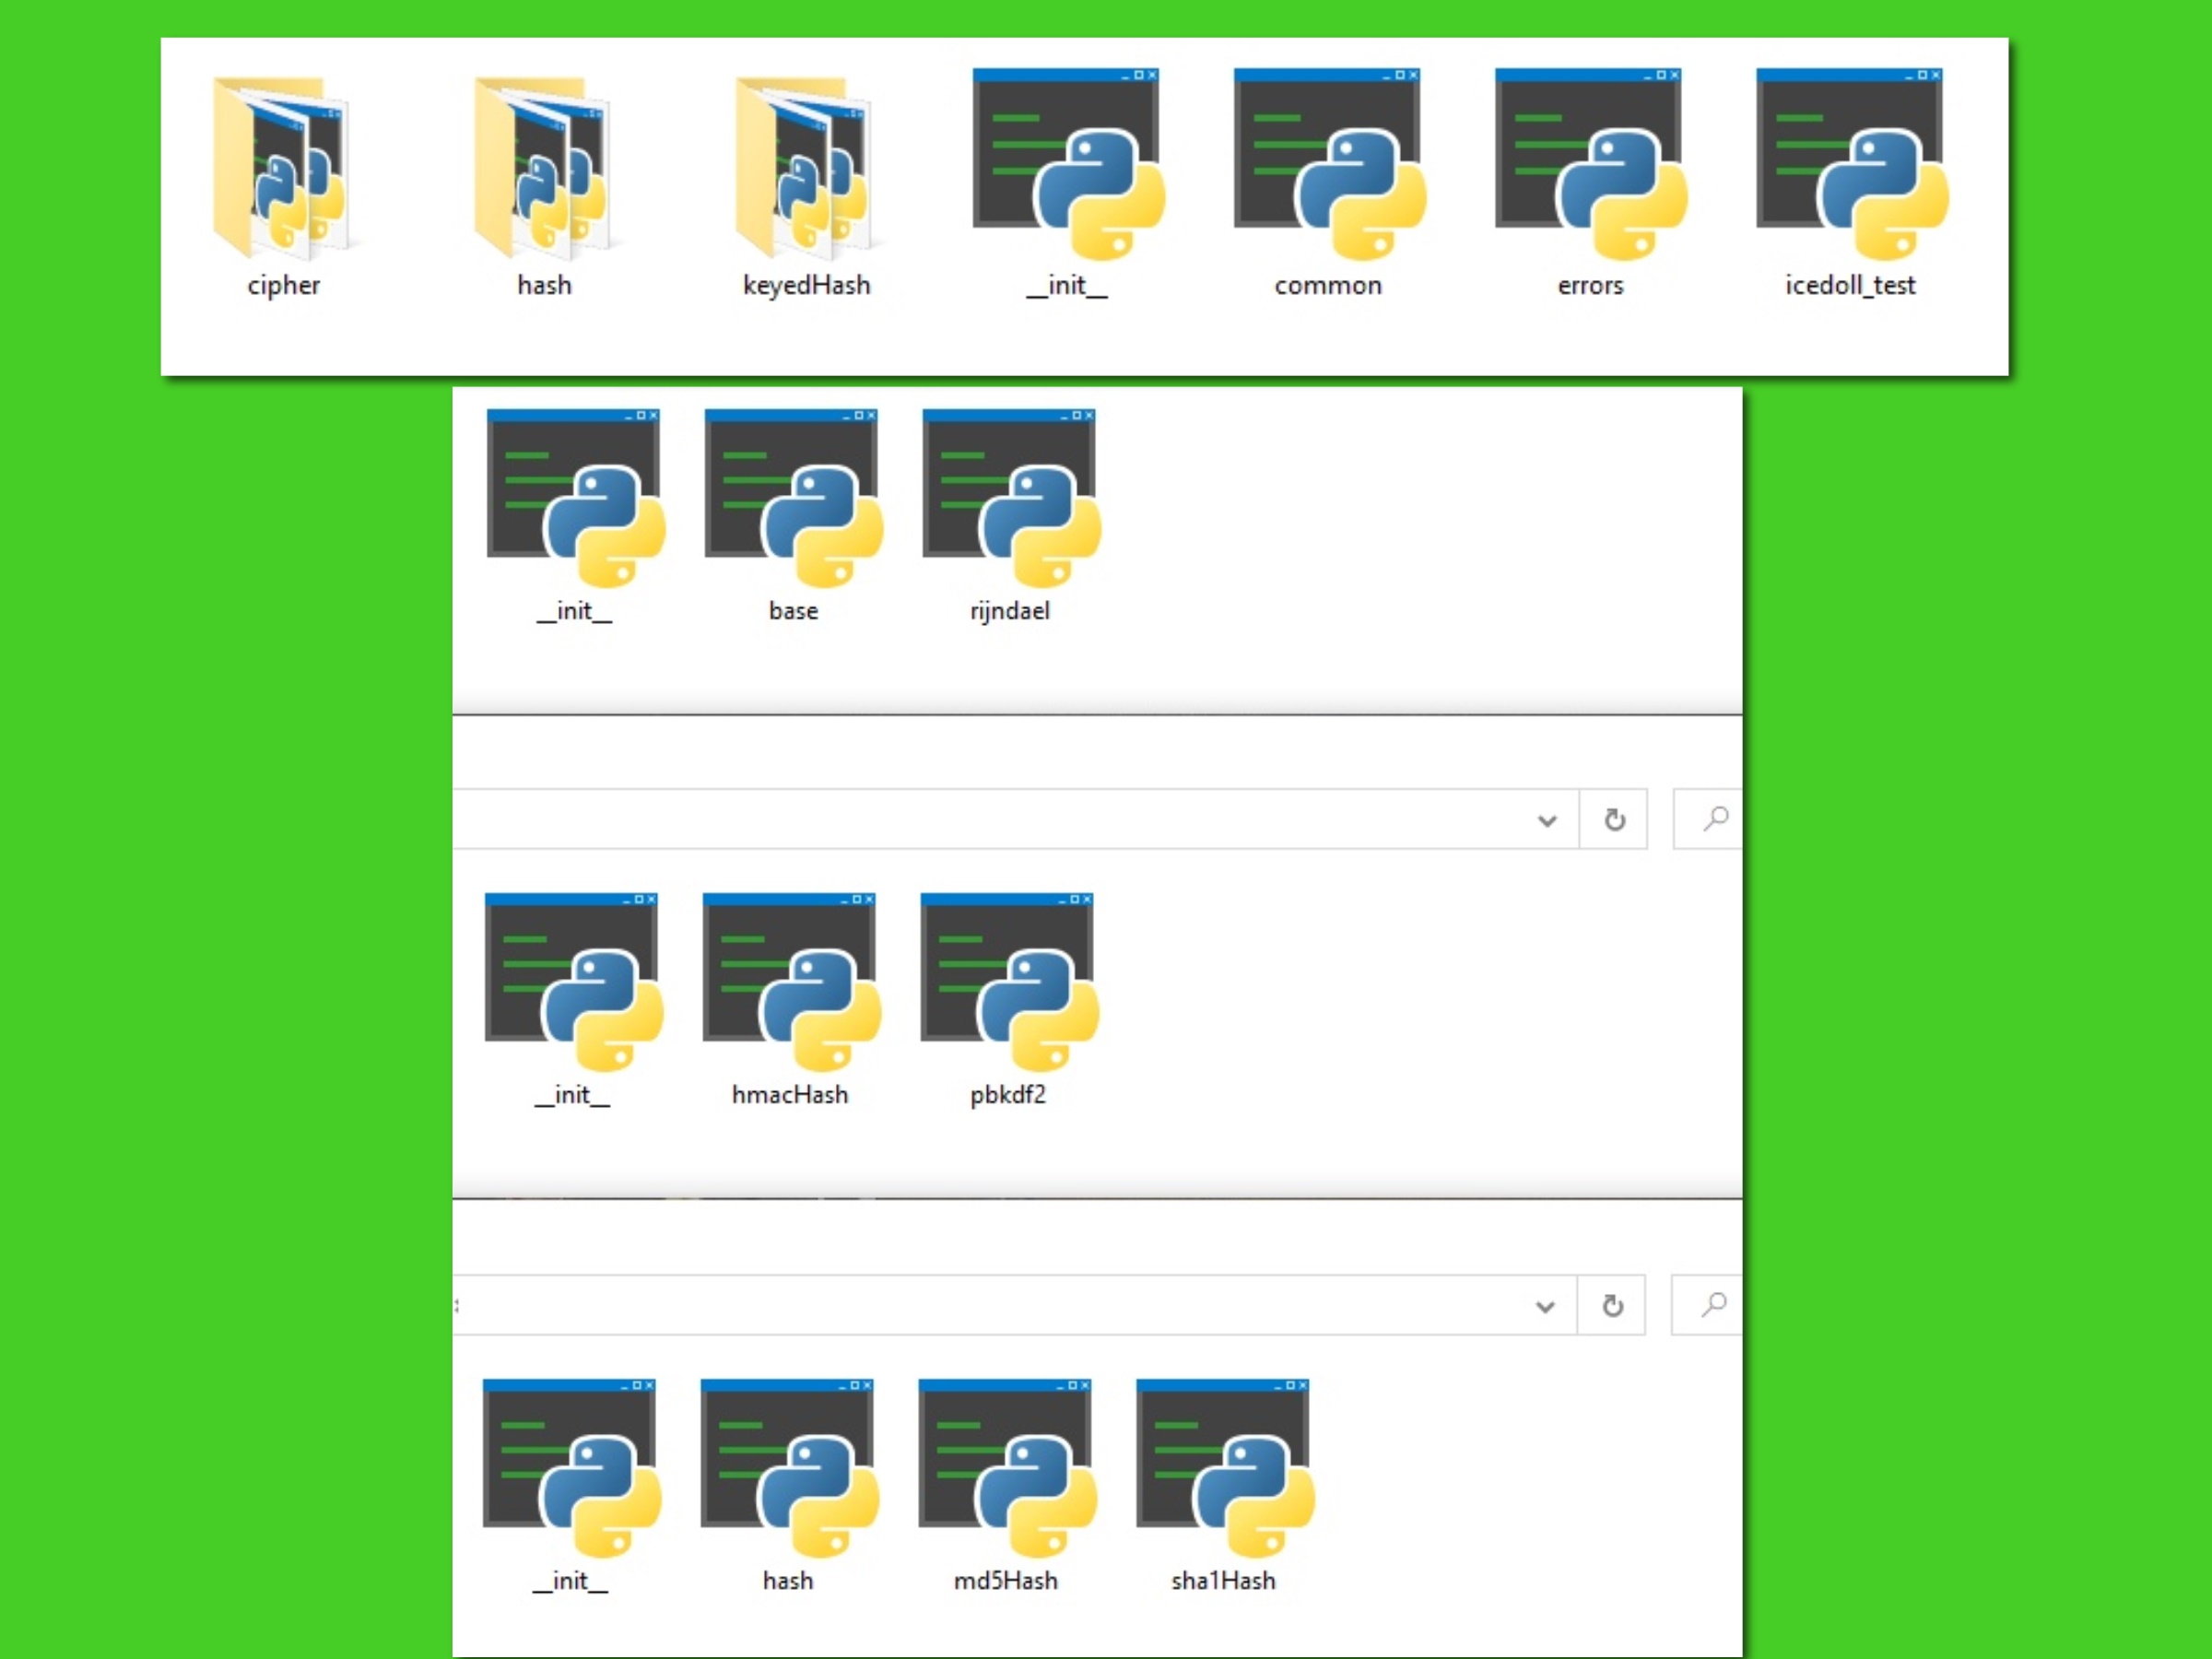Select the icedoll_test Python file icon
This screenshot has width=2212, height=1659.
coord(1851,164)
